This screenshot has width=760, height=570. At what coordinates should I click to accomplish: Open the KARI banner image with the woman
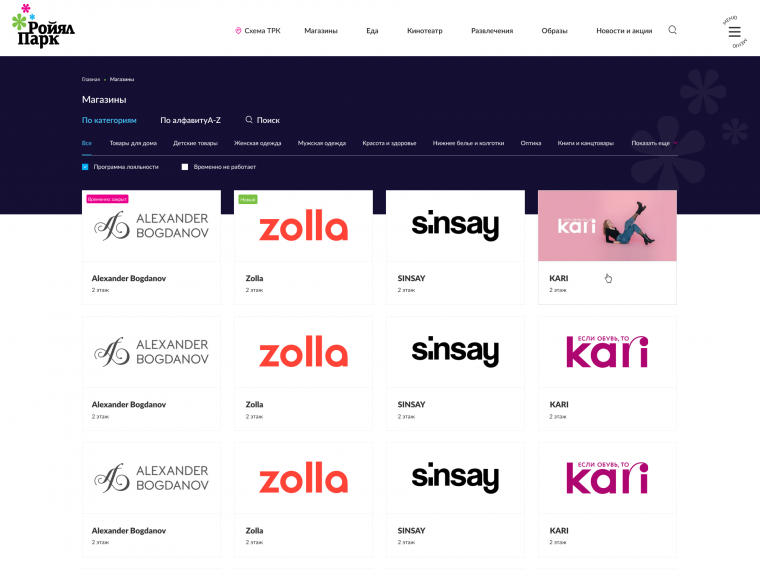[607, 225]
